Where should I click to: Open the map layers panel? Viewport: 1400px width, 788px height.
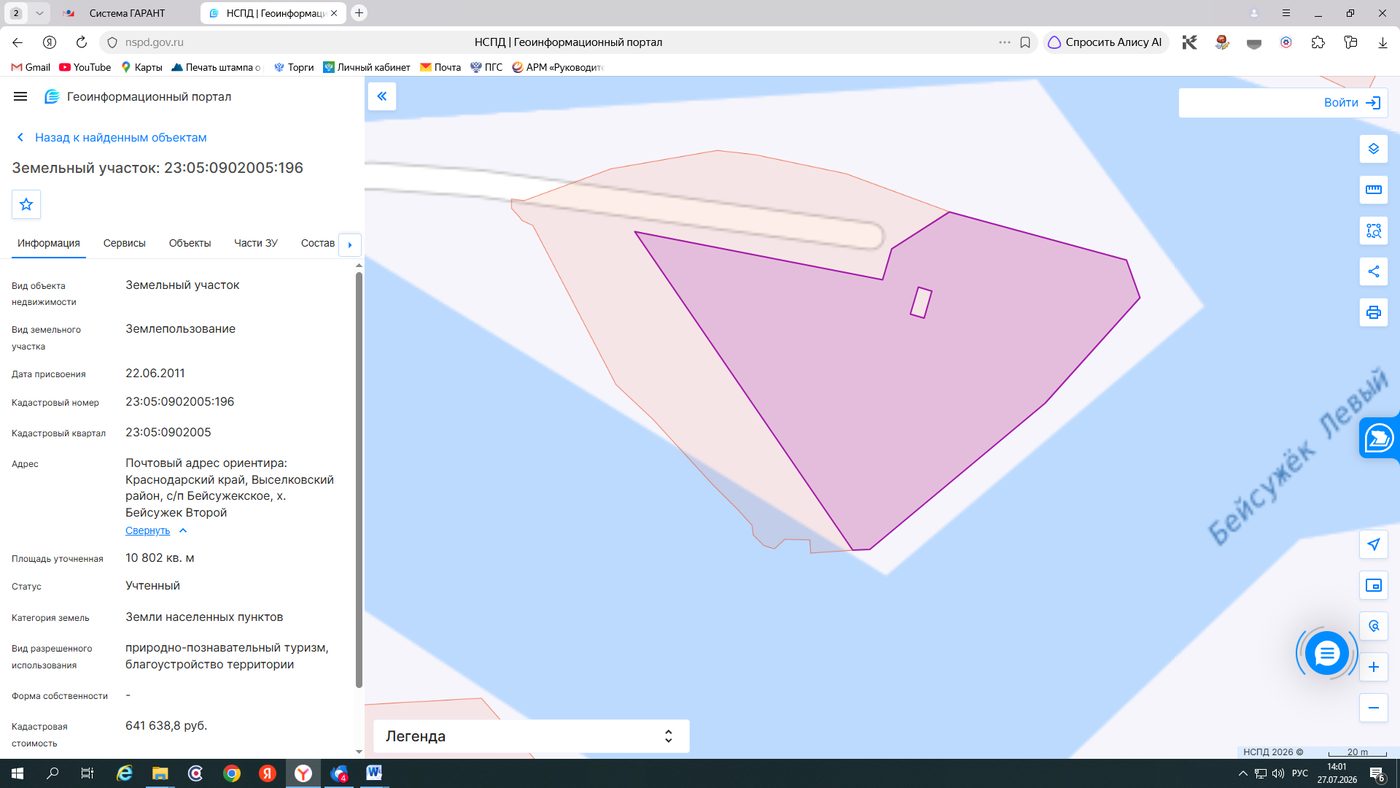pyautogui.click(x=1374, y=149)
